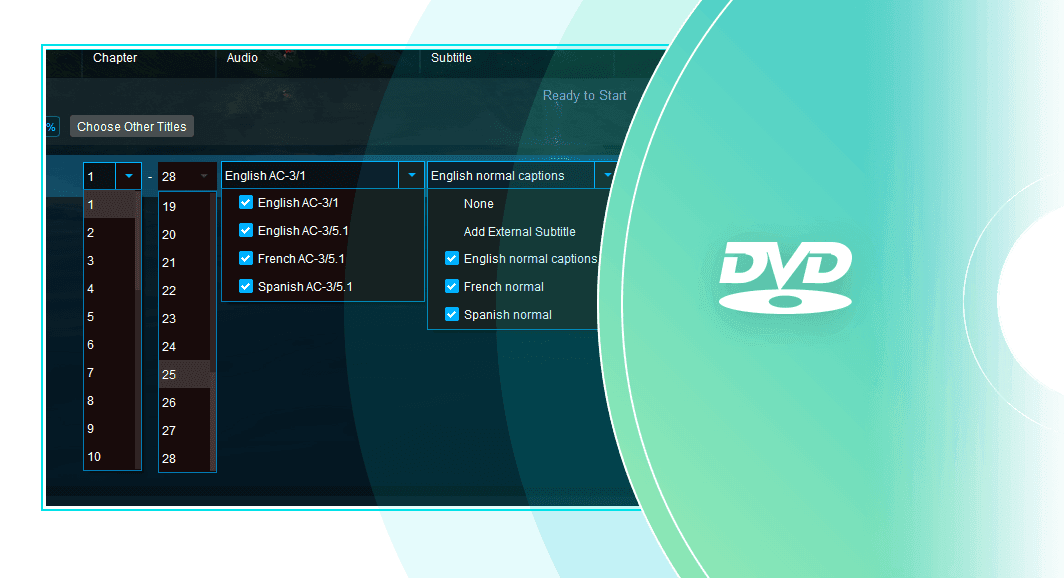Open the start chapter dropdown arrow
Viewport: 1064px width, 579px height.
pos(129,176)
